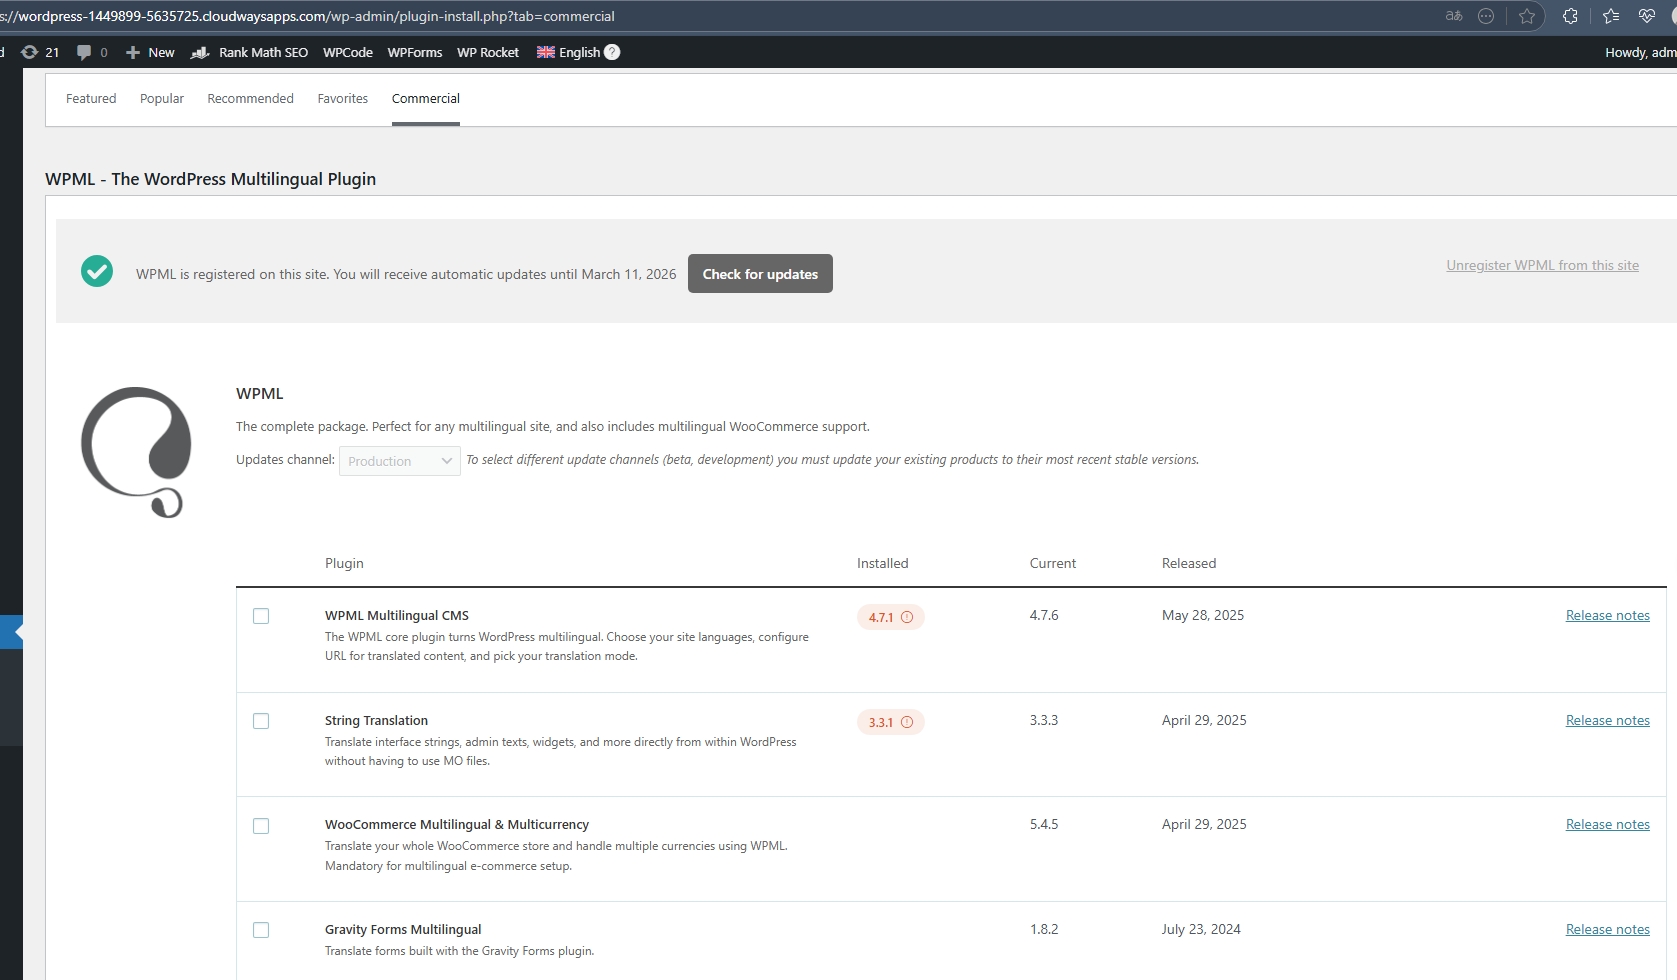The image size is (1677, 980).
Task: Click the green registered checkmark icon
Action: [97, 271]
